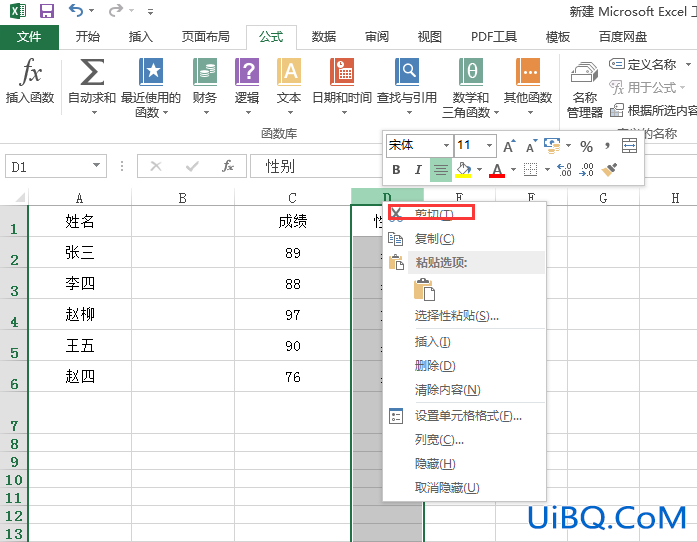The width and height of the screenshot is (697, 542).
Task: Open the font name 宋体 combo box
Action: (x=419, y=145)
